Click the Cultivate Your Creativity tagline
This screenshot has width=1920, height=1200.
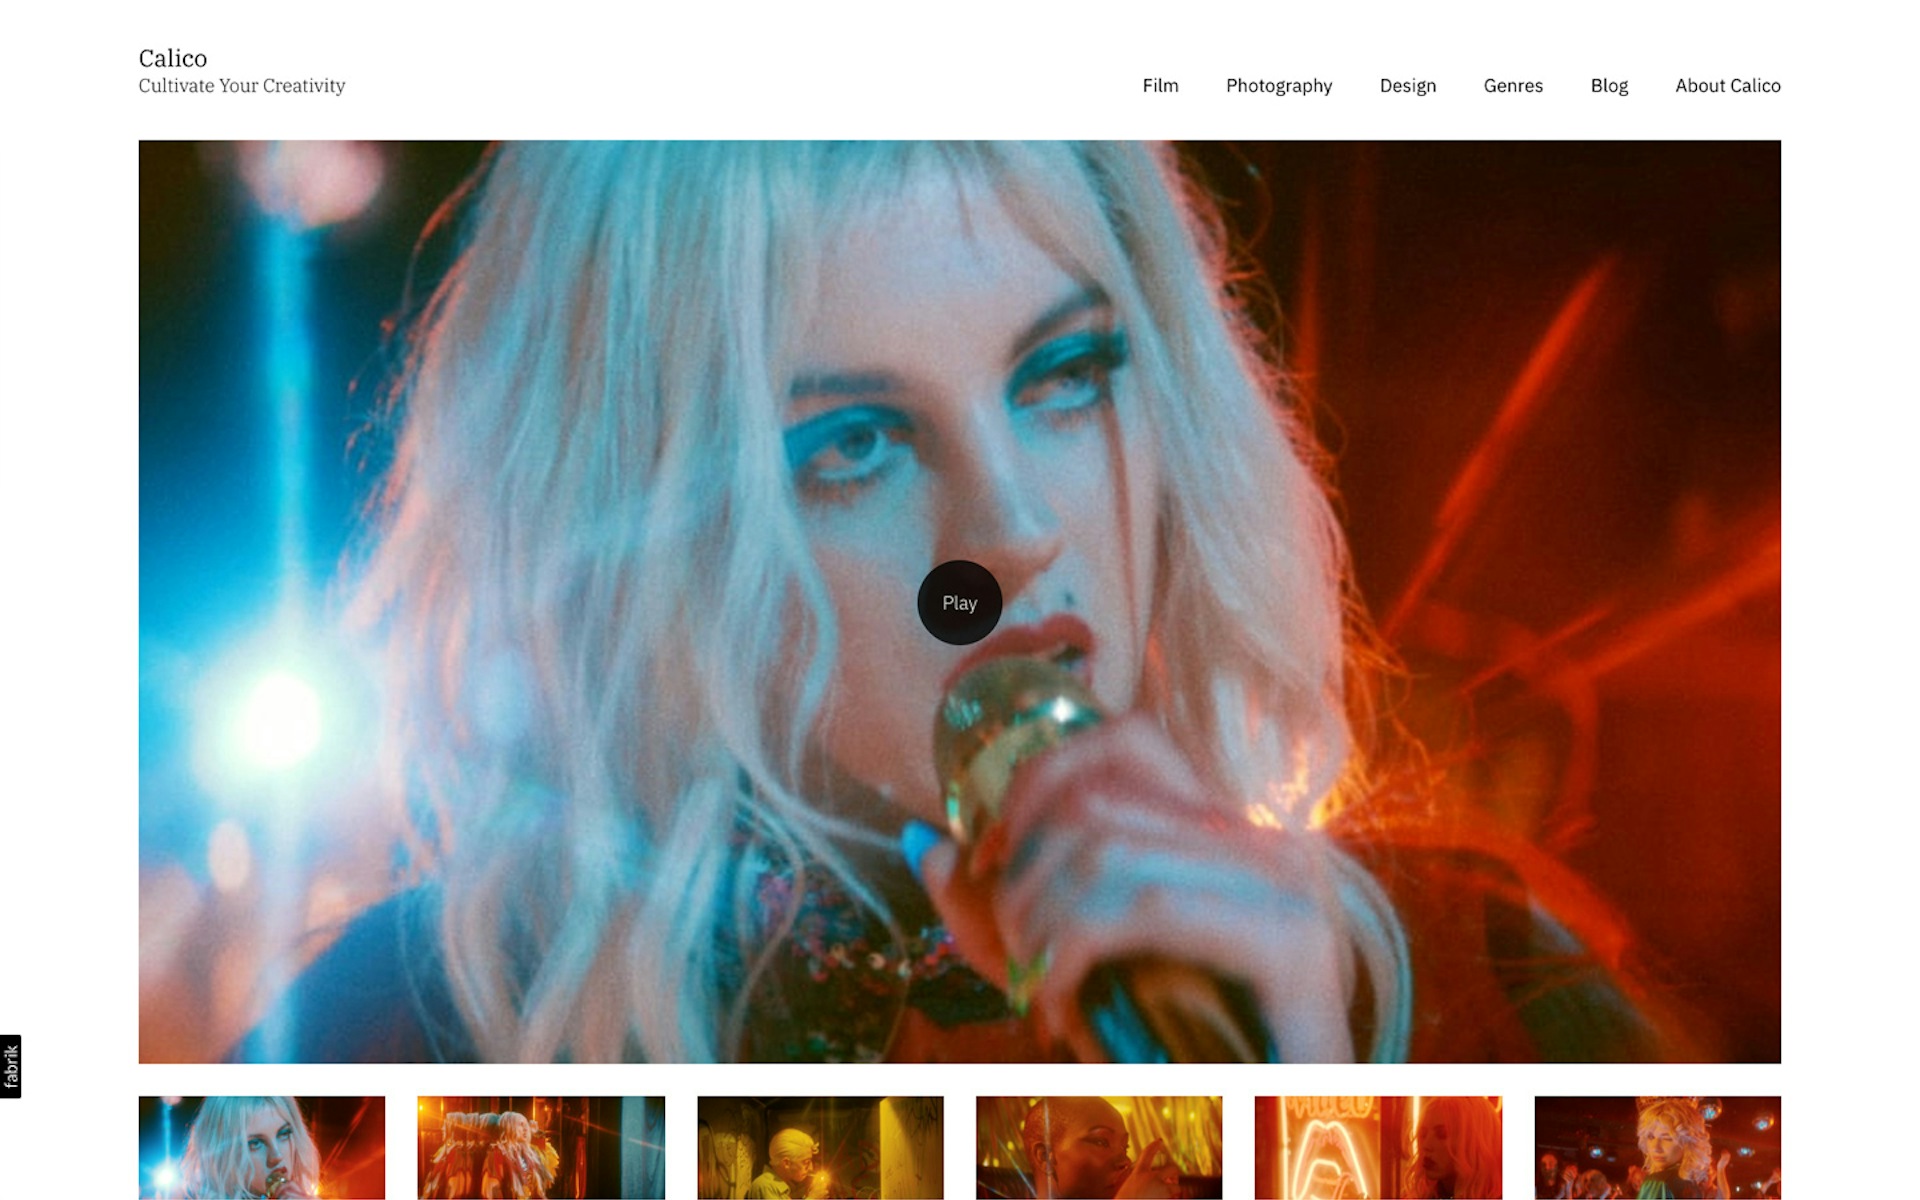pyautogui.click(x=243, y=86)
